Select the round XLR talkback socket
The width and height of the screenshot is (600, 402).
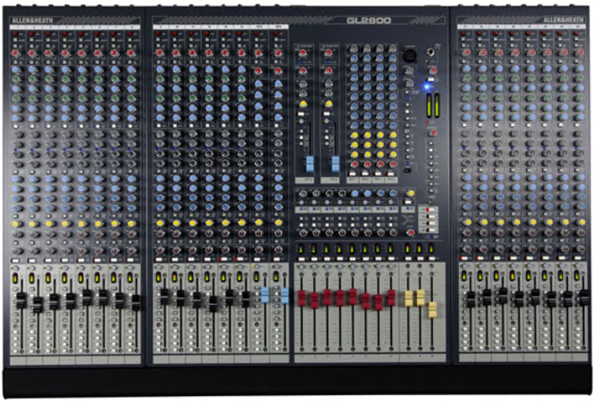coord(410,55)
